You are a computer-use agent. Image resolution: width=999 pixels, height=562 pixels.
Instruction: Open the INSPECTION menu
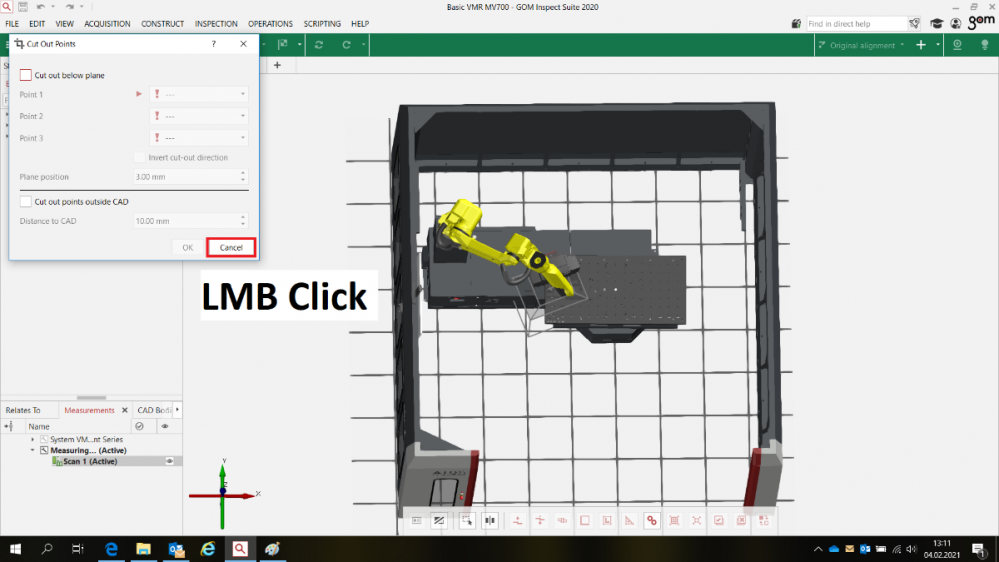tap(216, 23)
